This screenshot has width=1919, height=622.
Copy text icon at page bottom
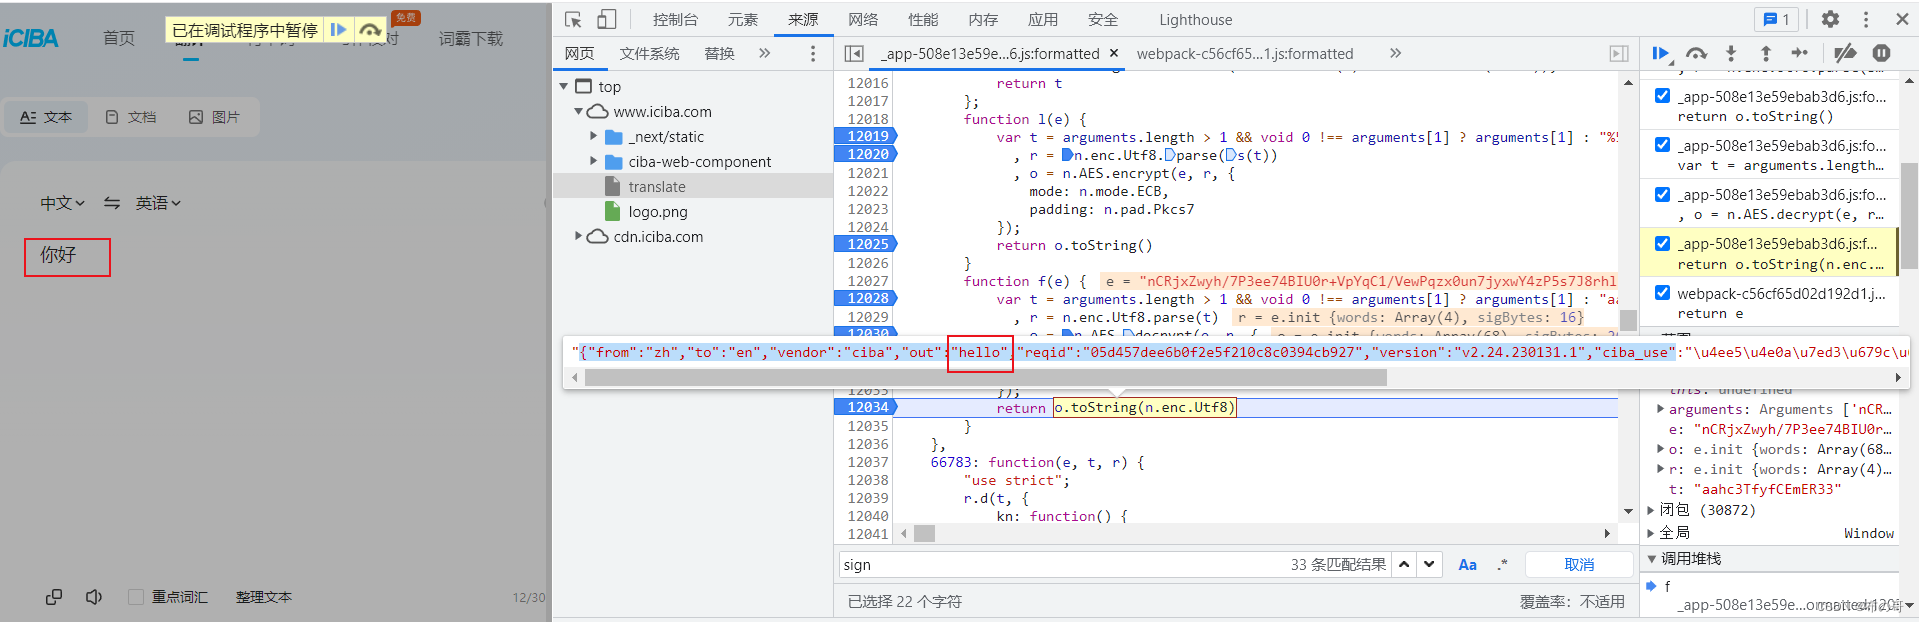pyautogui.click(x=54, y=597)
